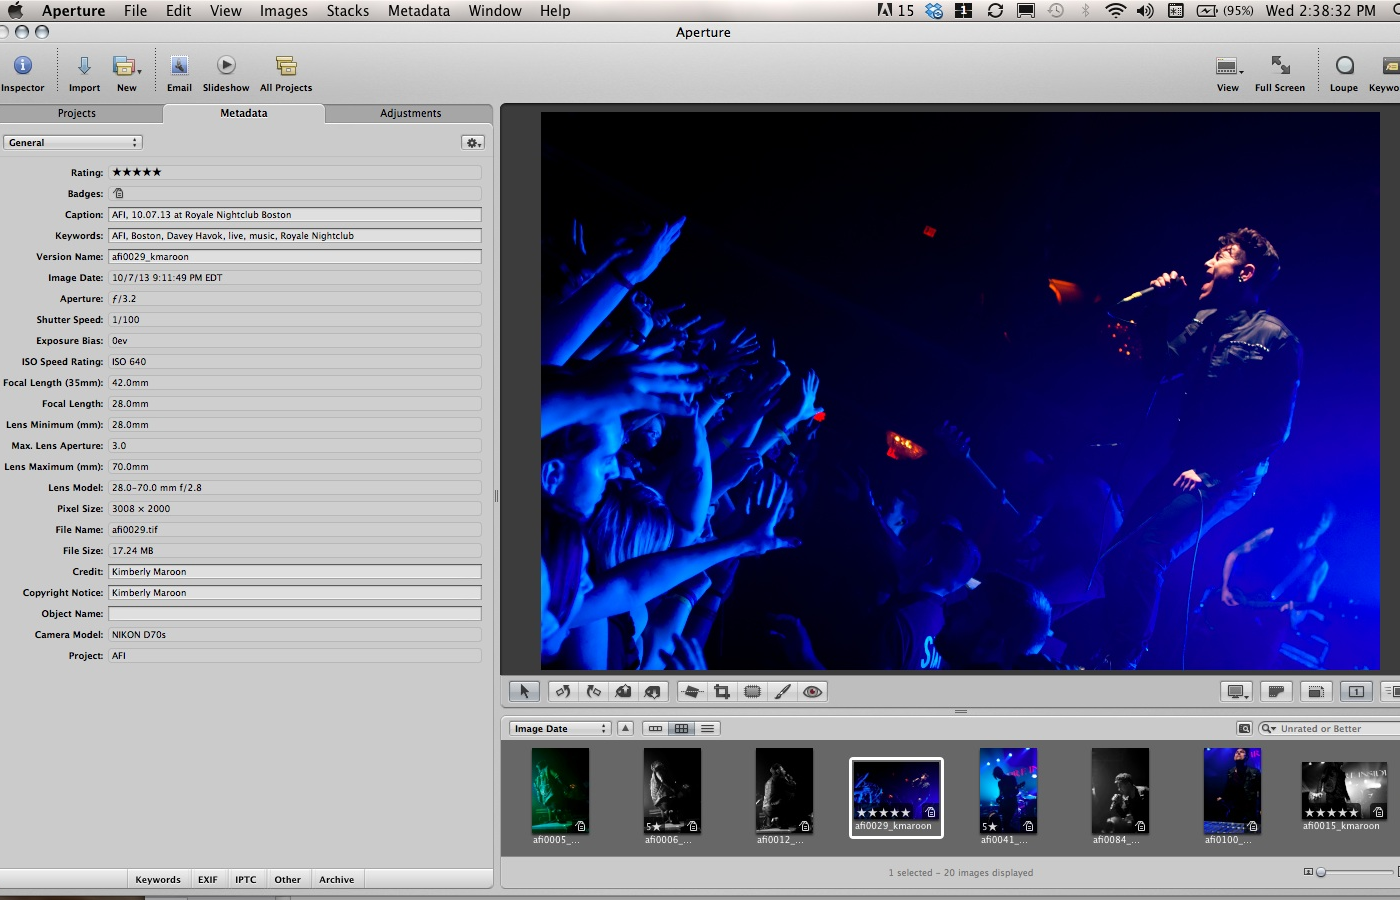Switch to the Adjustments tab
Viewport: 1400px width, 900px height.
(410, 113)
